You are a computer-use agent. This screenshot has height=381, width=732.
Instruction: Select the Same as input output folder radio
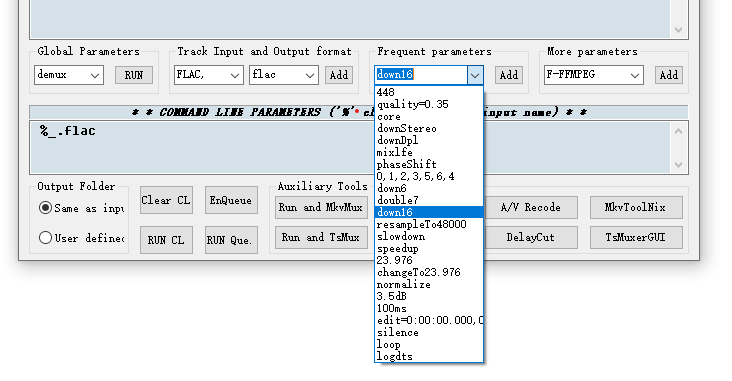81,208
